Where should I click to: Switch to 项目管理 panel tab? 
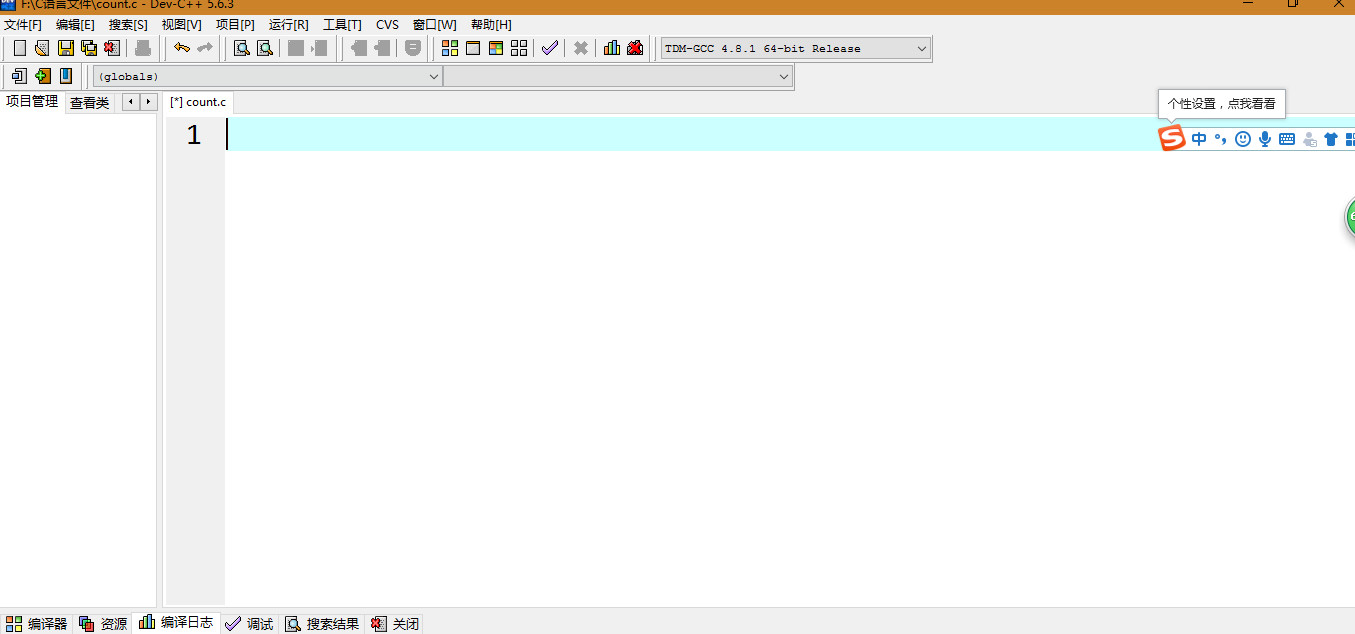click(32, 102)
